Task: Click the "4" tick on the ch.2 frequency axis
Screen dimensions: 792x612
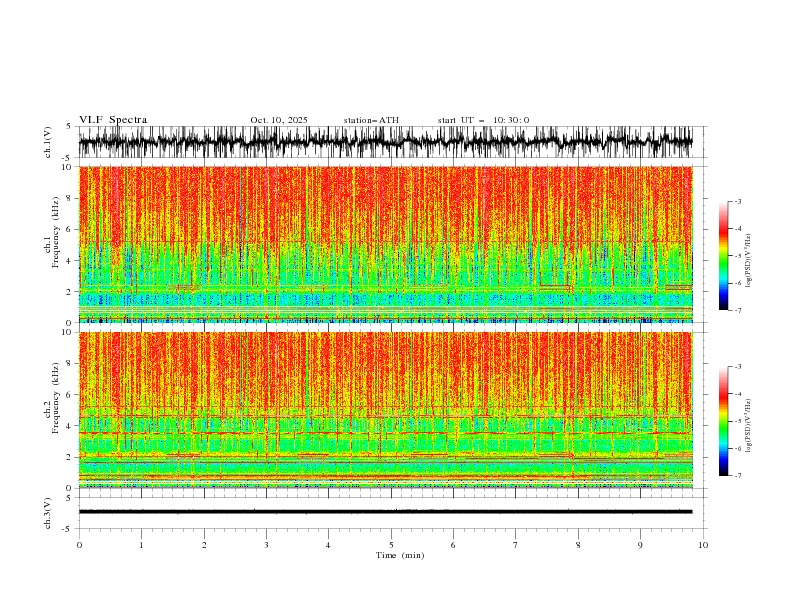Action: pos(70,426)
